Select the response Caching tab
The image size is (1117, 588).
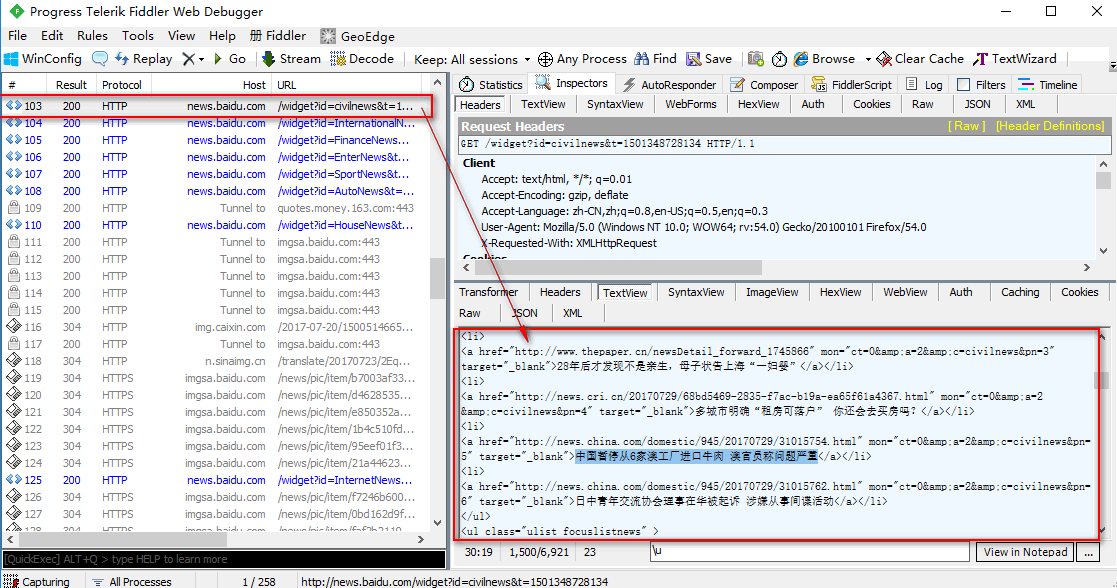click(x=1019, y=292)
